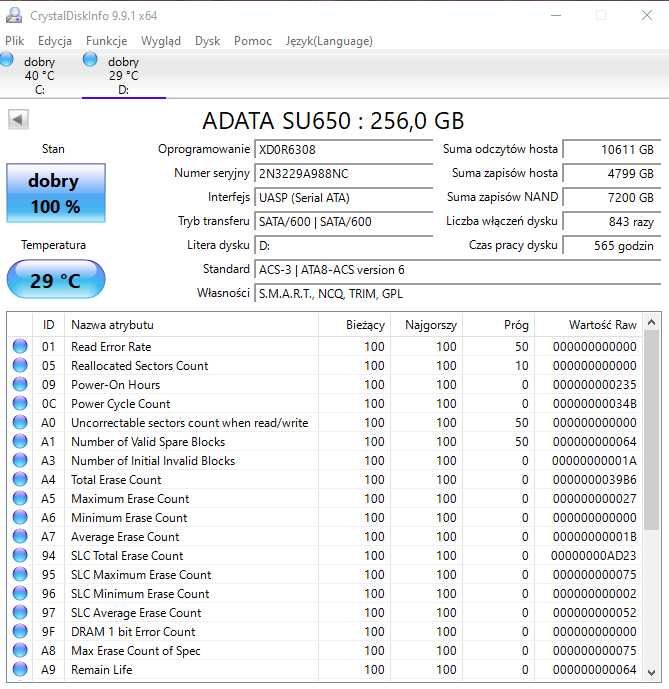Click status icon for Minimum Erase Count row A6
Viewport: 669px width, 689px height.
(x=20, y=517)
